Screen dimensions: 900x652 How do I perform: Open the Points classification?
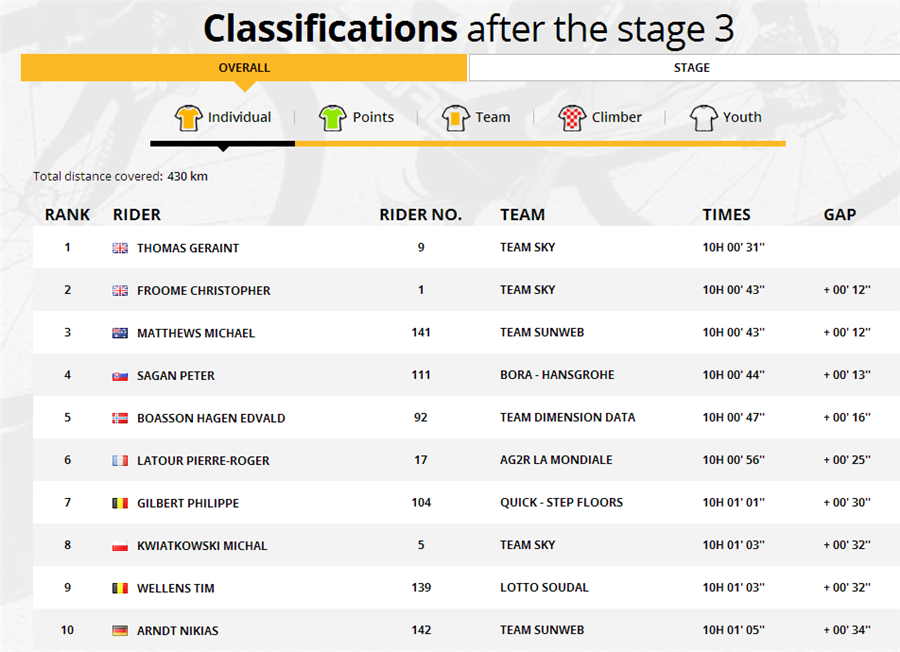click(x=373, y=117)
